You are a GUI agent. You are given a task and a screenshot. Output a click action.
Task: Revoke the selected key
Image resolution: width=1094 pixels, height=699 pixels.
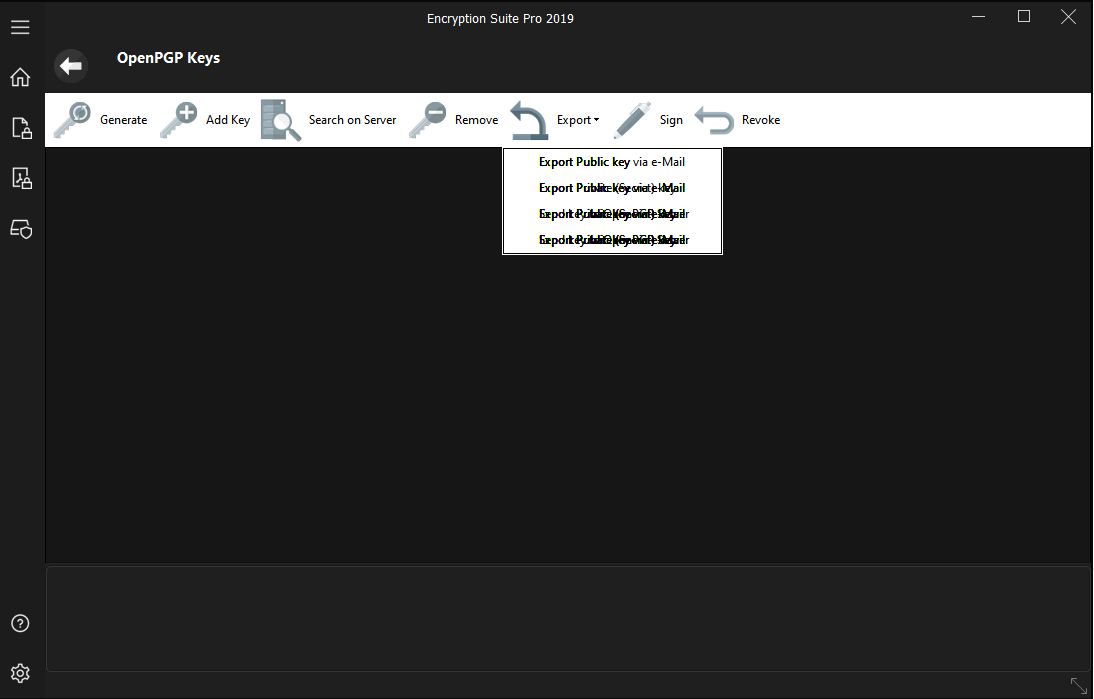tap(738, 120)
